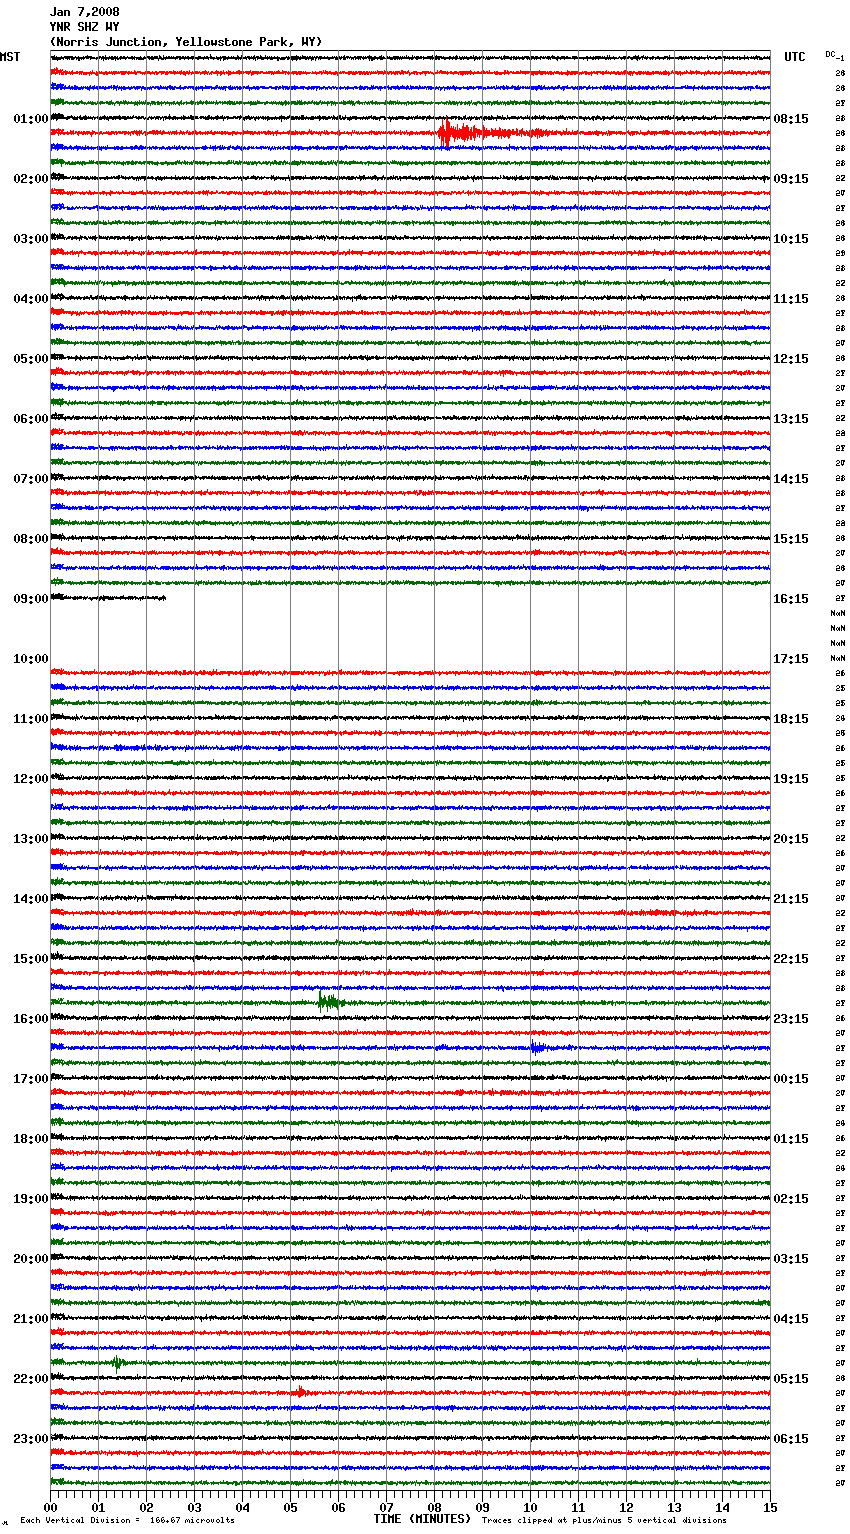
Task: Click the "03" minute tick label
Action: pyautogui.click(x=194, y=1507)
